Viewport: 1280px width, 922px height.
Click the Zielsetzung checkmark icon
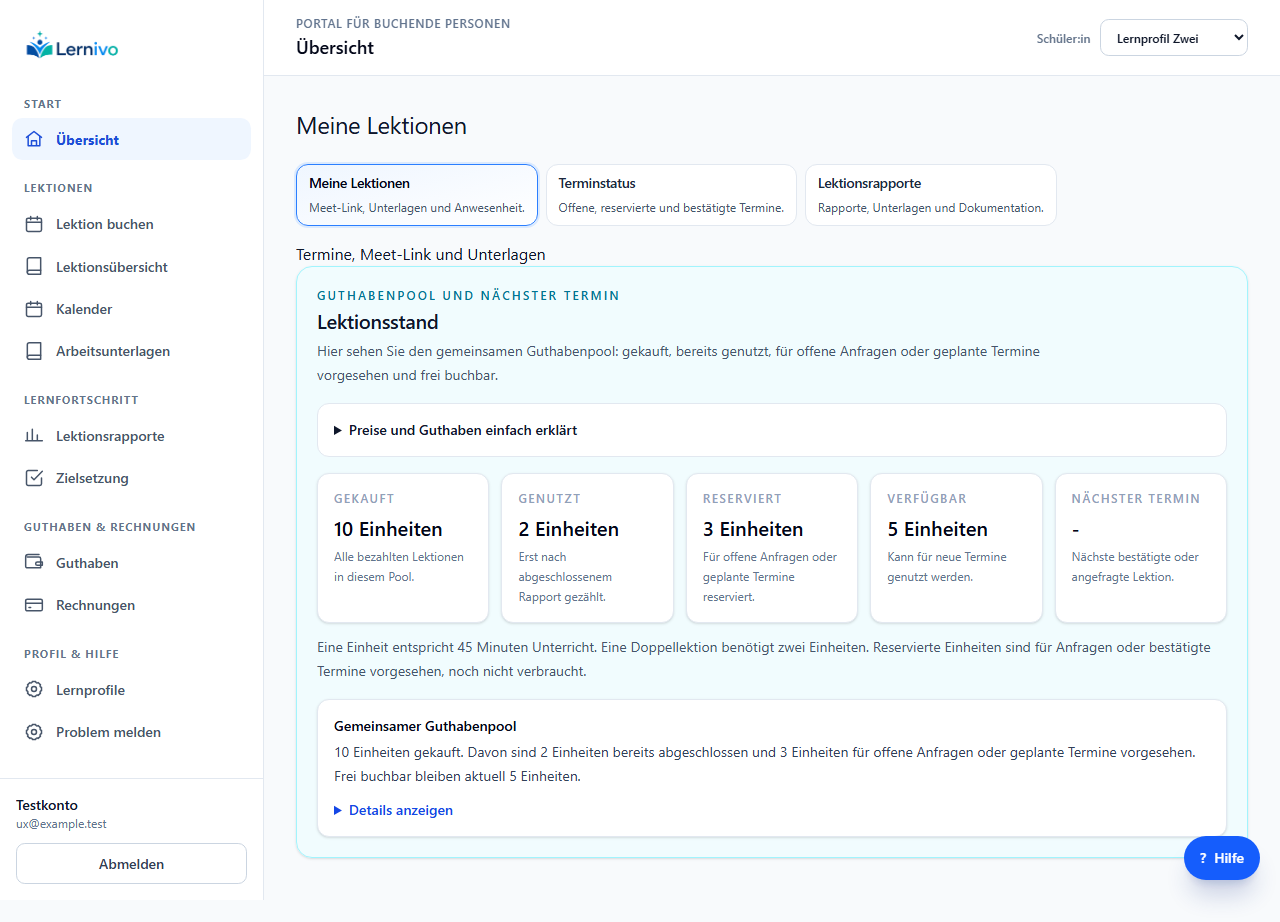click(x=34, y=478)
